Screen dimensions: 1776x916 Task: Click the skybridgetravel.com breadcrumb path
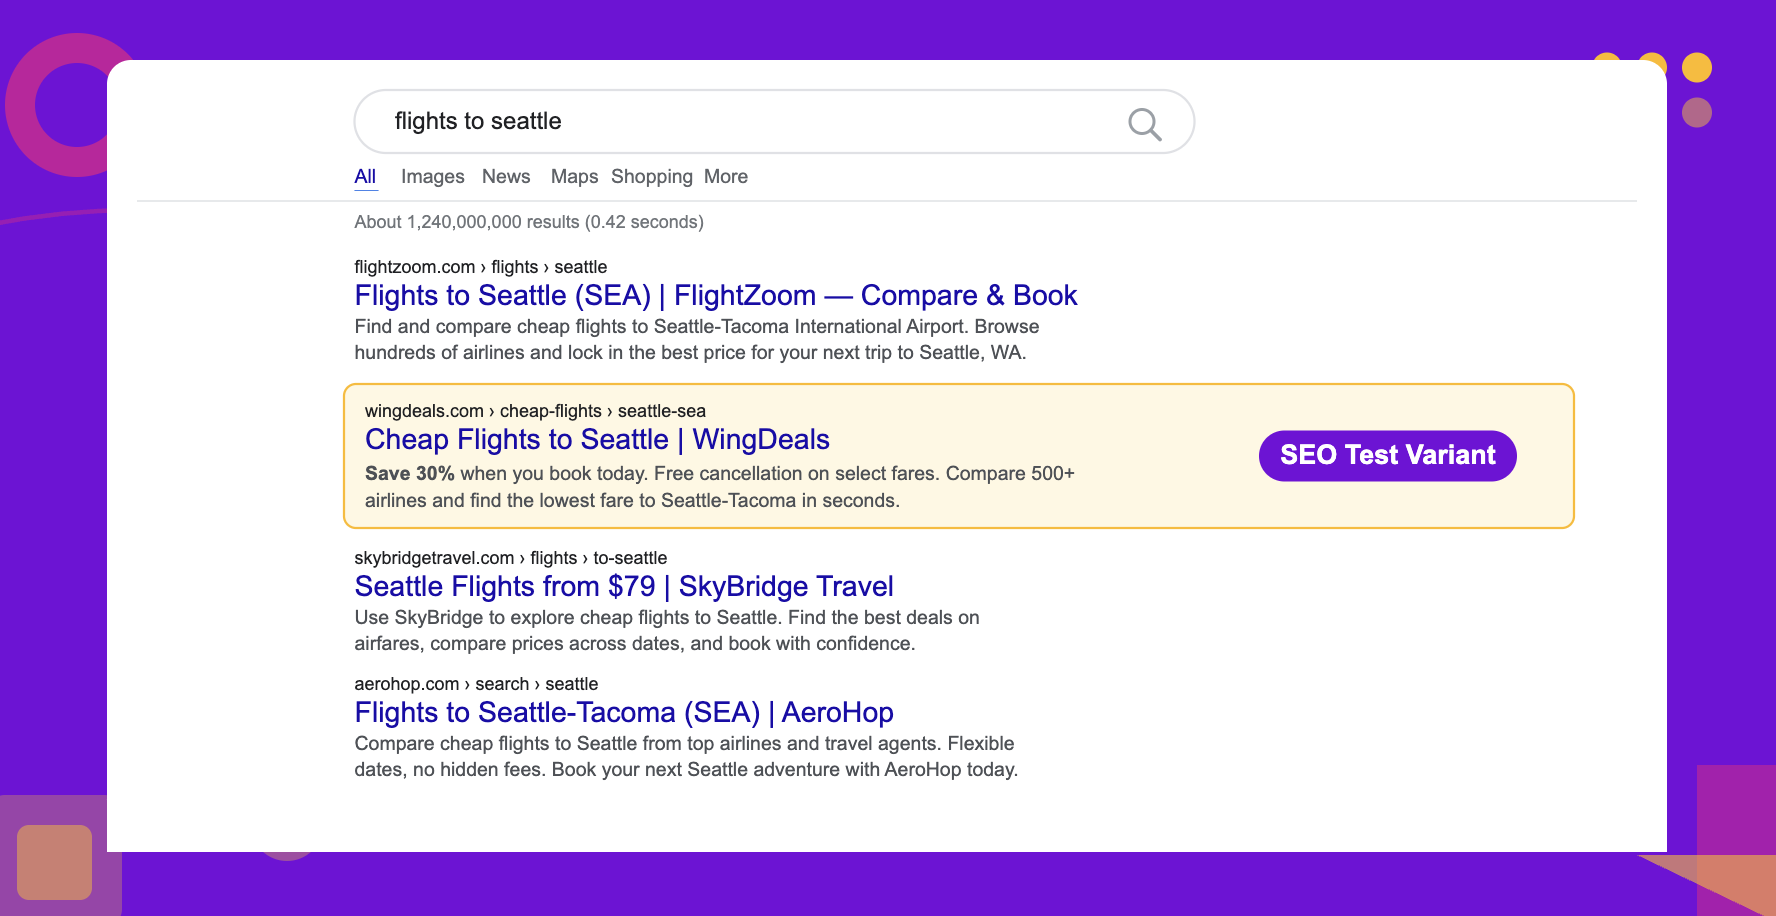(510, 558)
